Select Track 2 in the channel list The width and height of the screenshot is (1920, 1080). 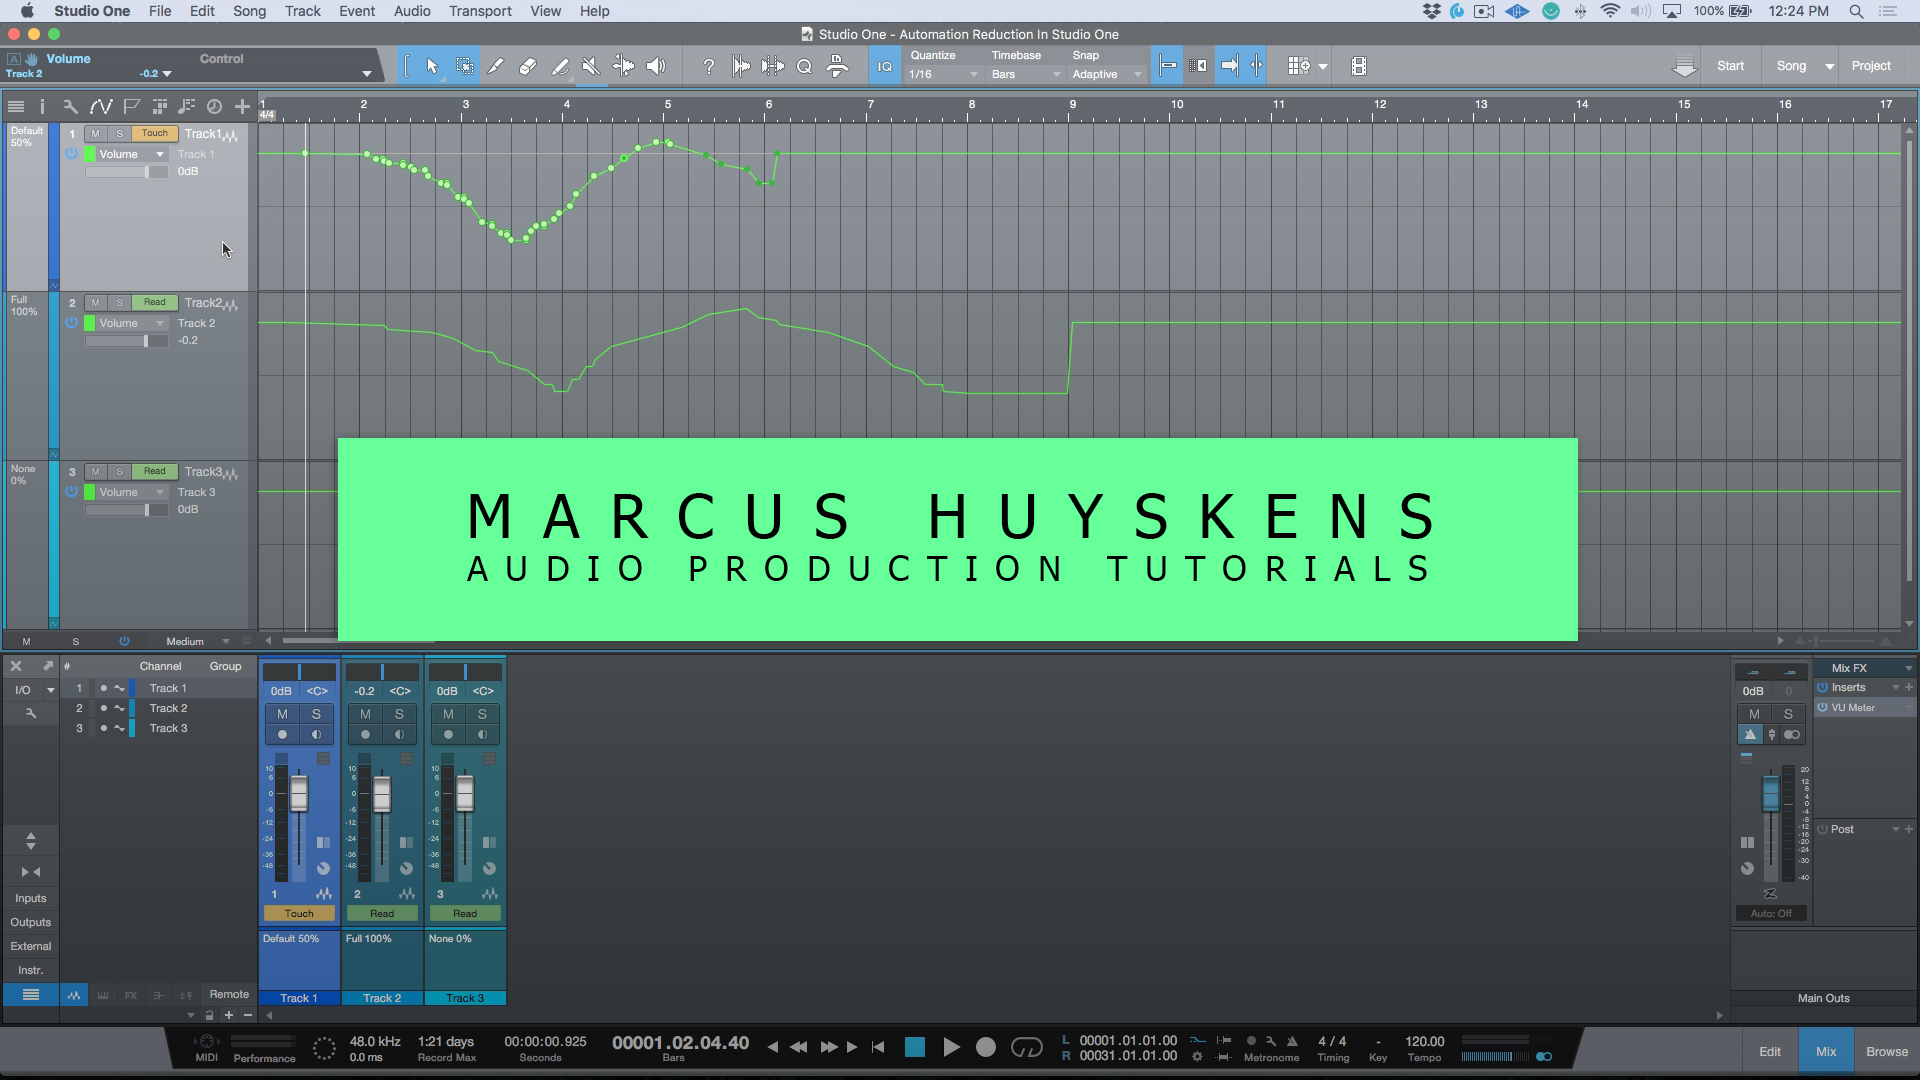click(158, 709)
